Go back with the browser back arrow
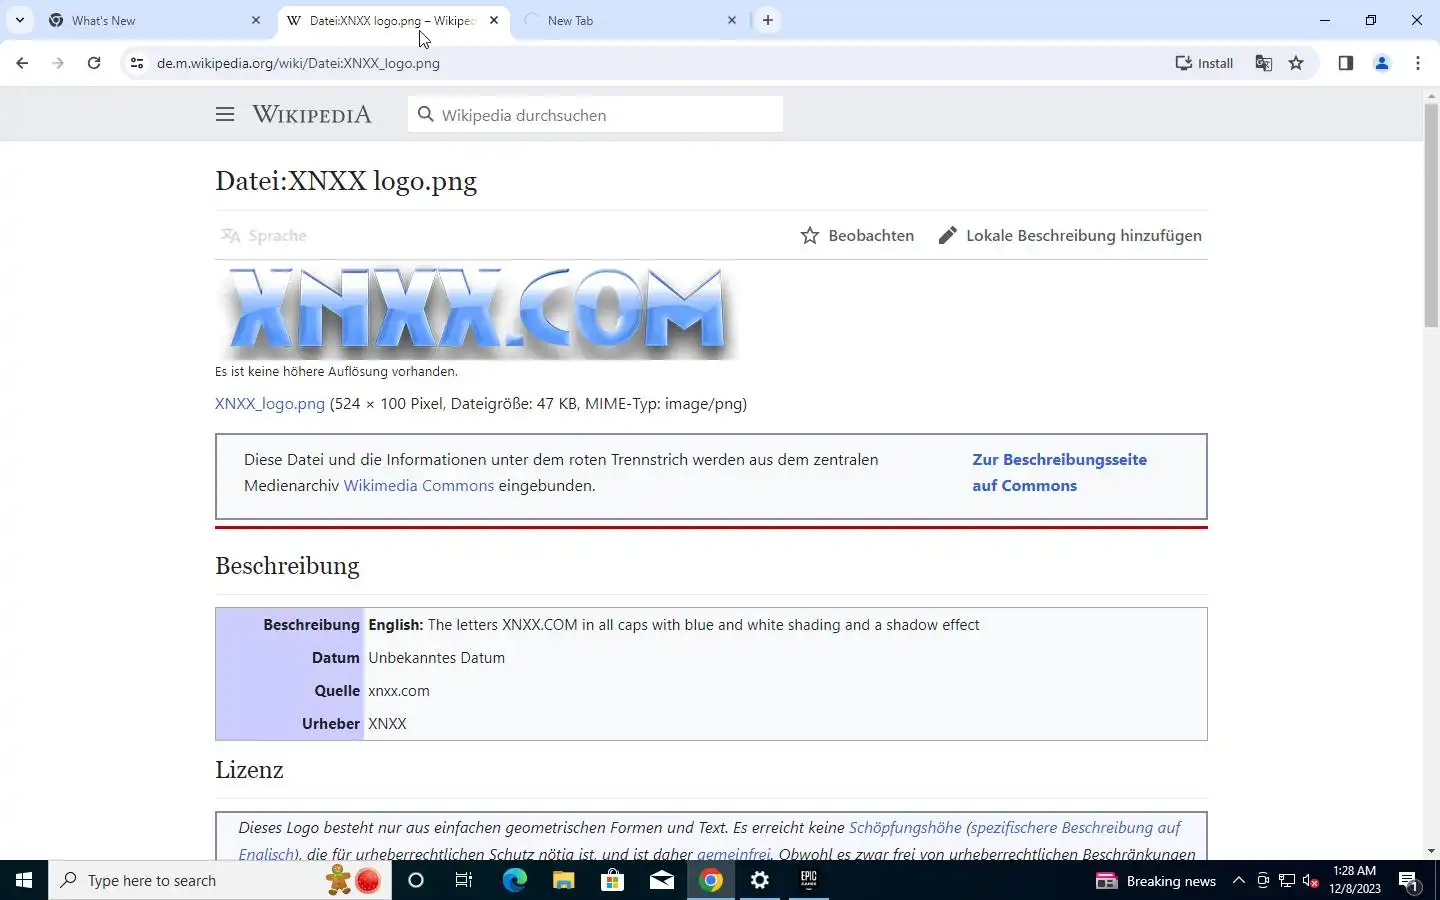 22,63
